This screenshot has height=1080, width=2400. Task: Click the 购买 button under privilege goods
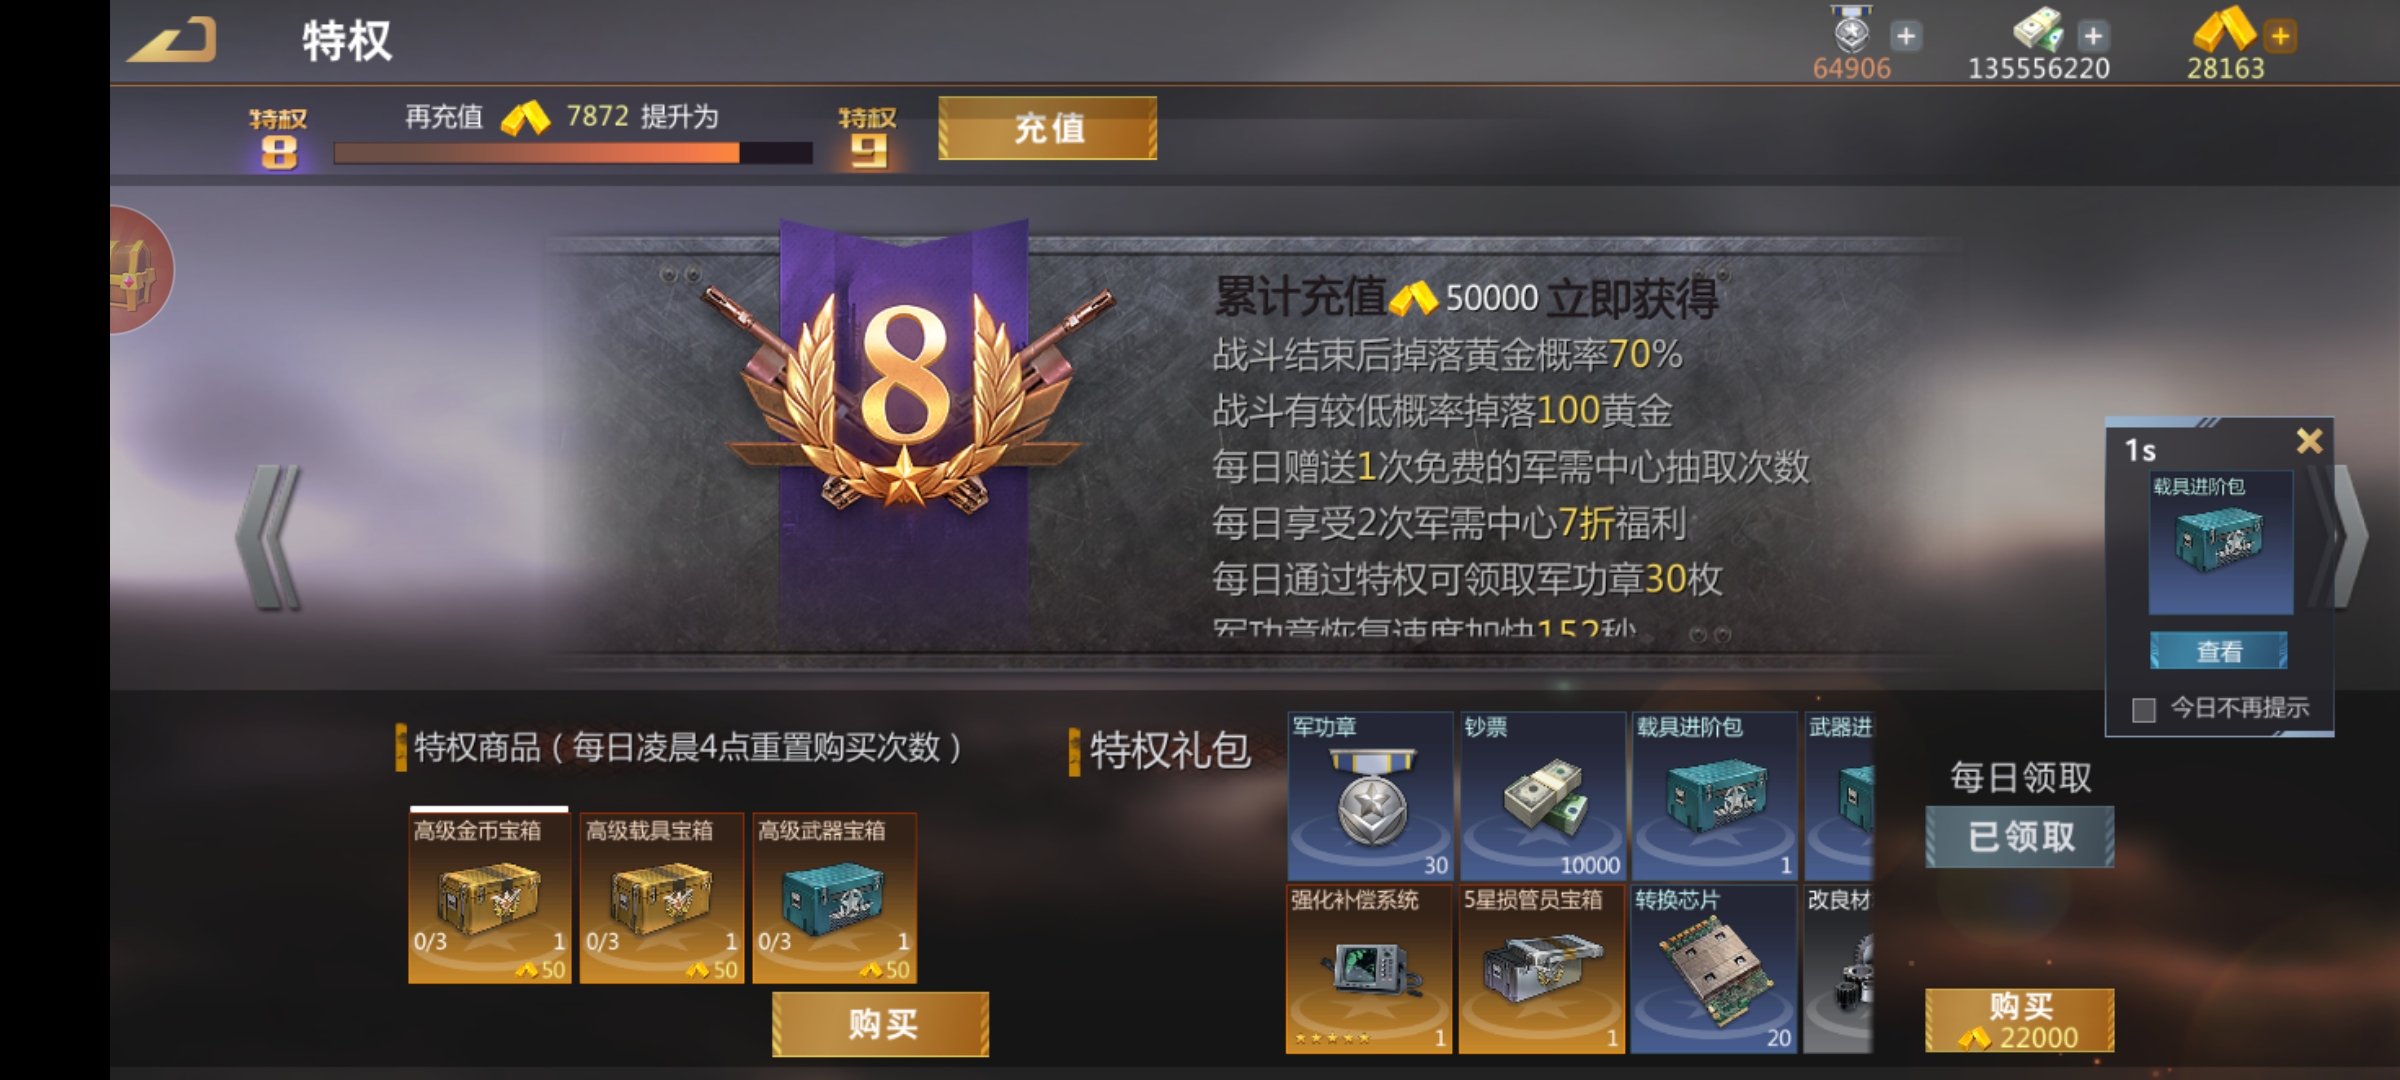click(881, 1024)
